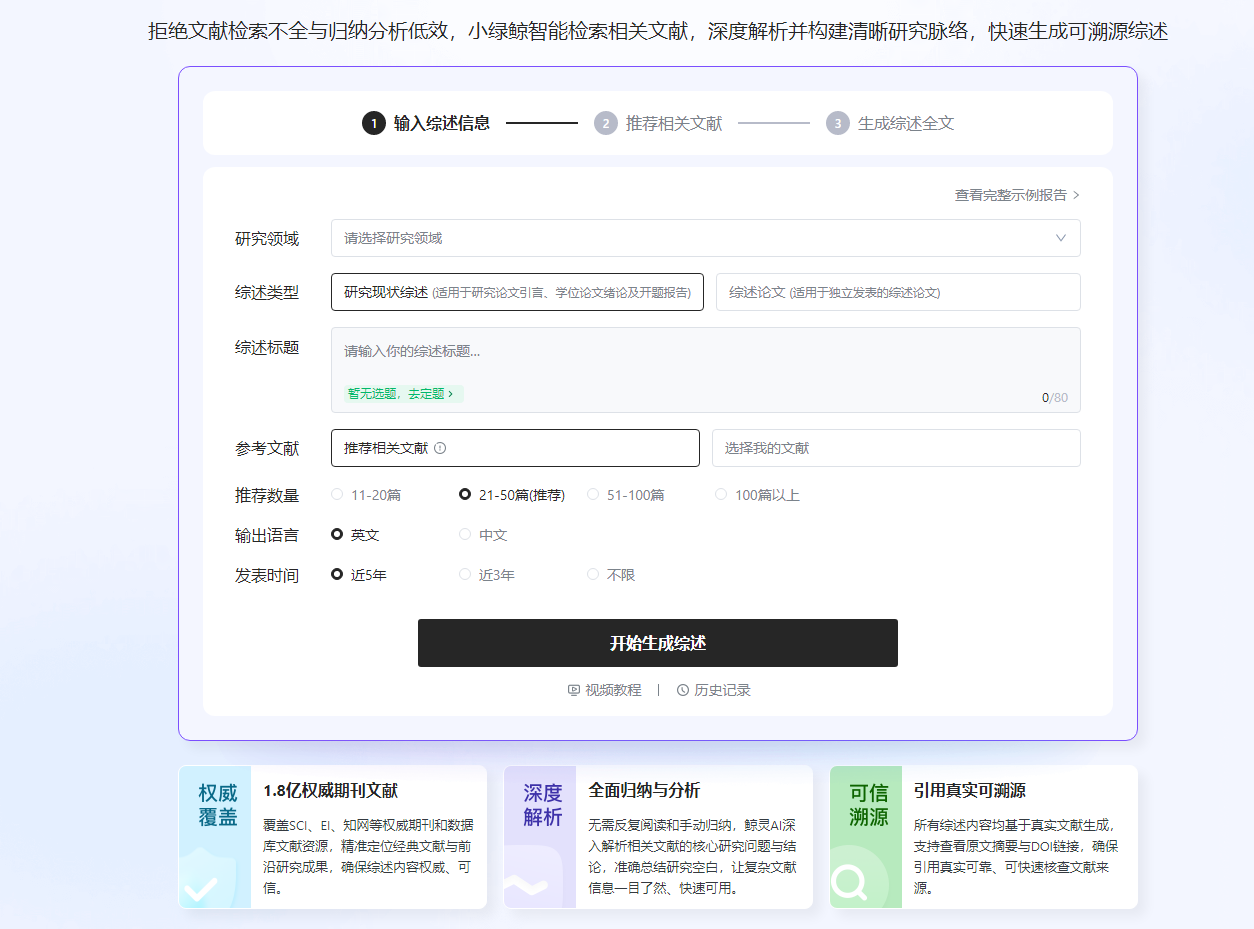Click the 输入综述信息 step label

coord(442,123)
